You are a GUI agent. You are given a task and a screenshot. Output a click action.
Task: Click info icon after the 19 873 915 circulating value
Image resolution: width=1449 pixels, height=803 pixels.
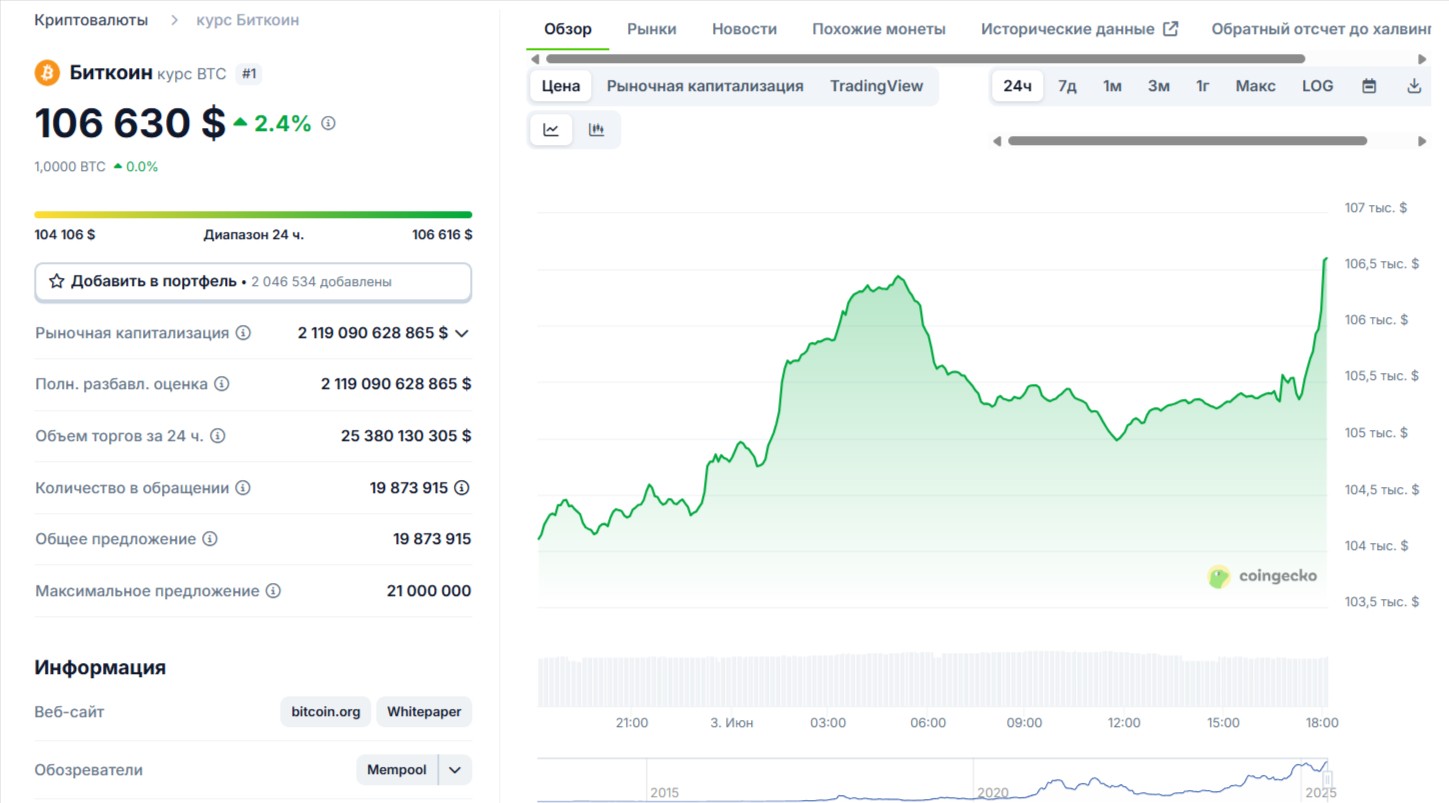click(462, 488)
